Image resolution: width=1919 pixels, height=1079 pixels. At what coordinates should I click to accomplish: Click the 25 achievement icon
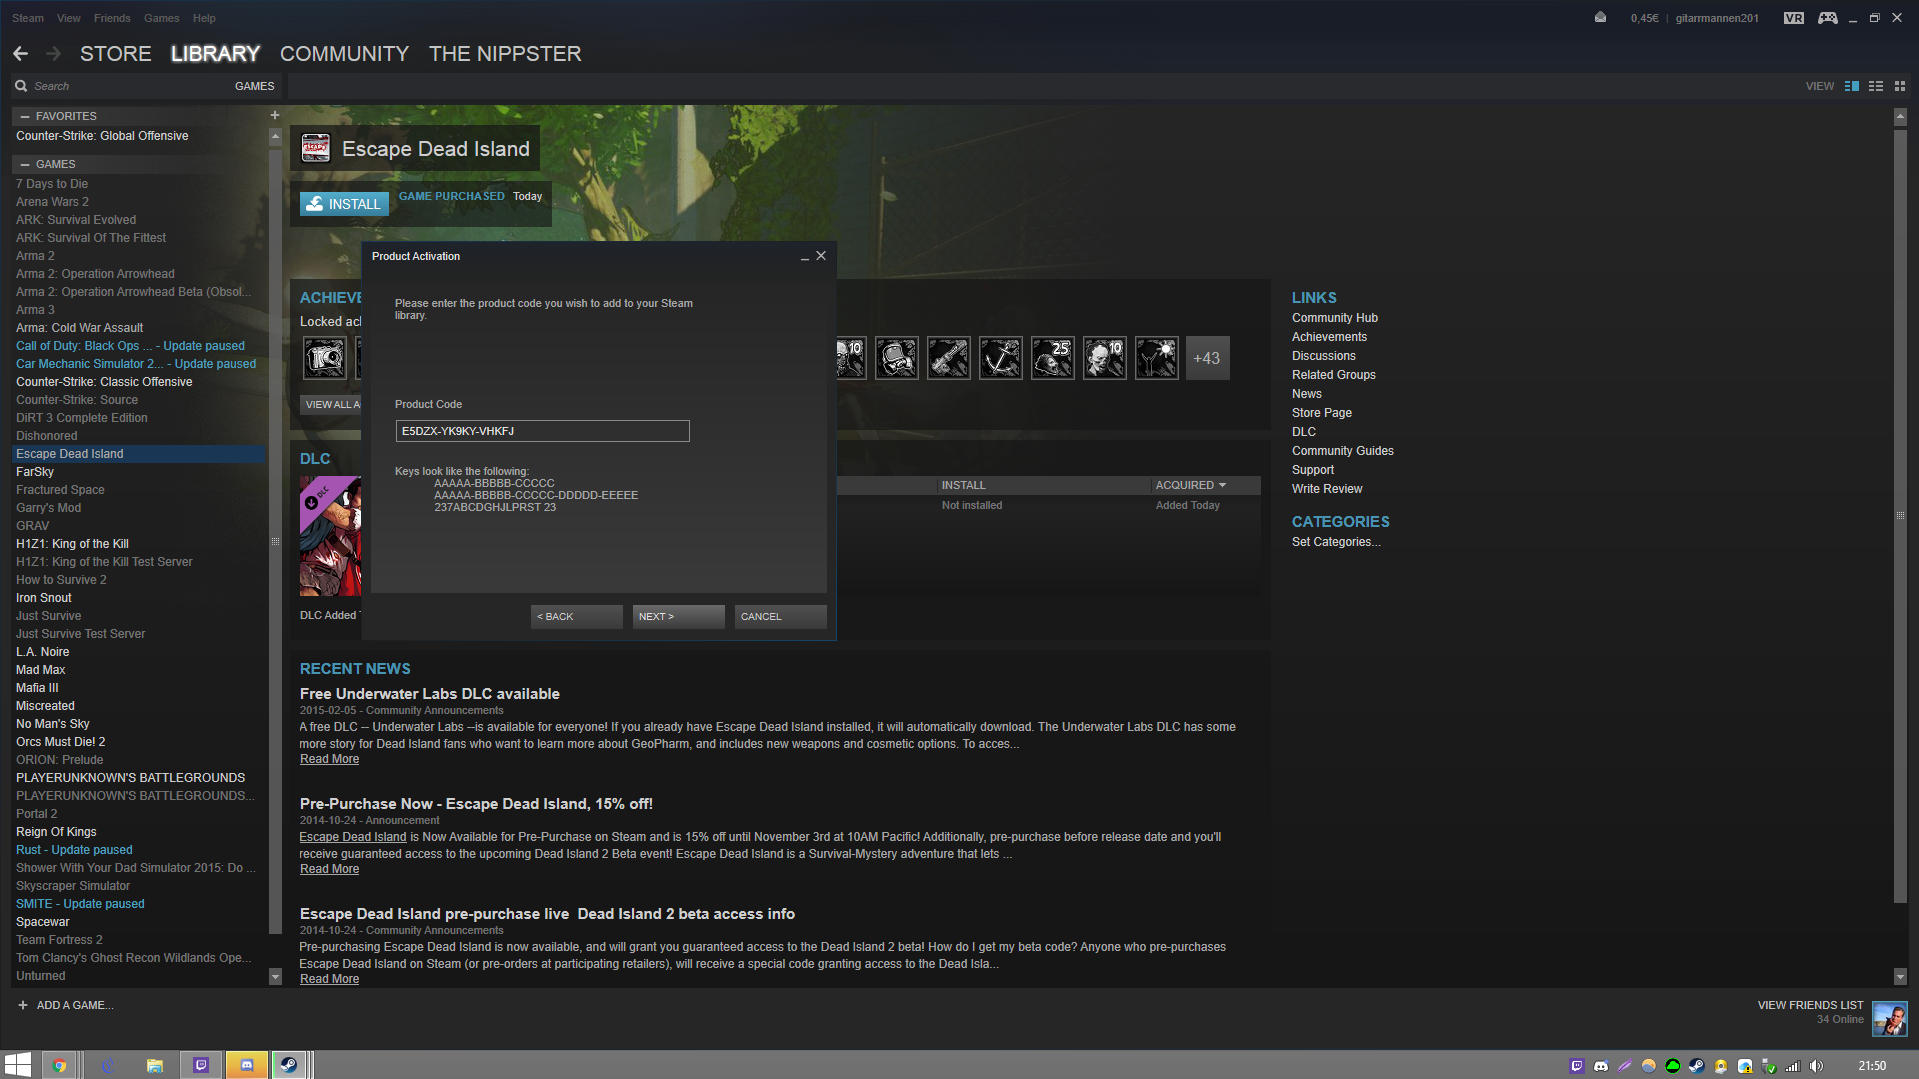tap(1053, 358)
